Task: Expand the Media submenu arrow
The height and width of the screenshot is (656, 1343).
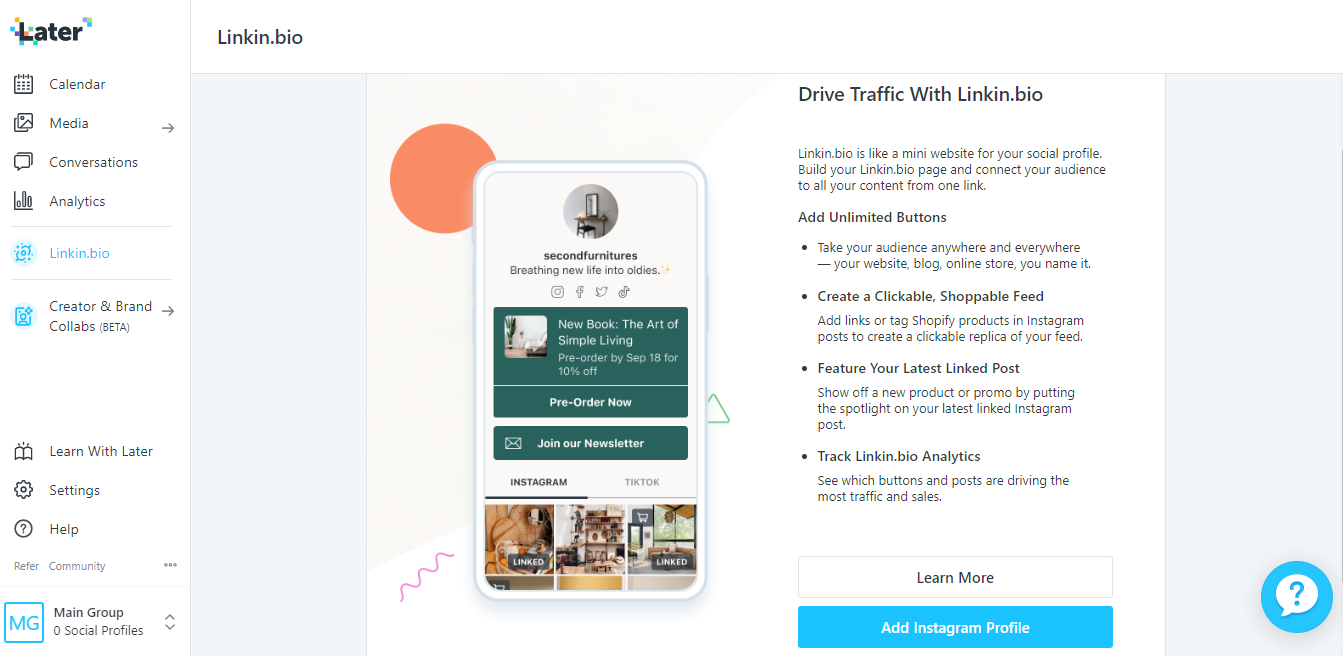Action: [168, 128]
